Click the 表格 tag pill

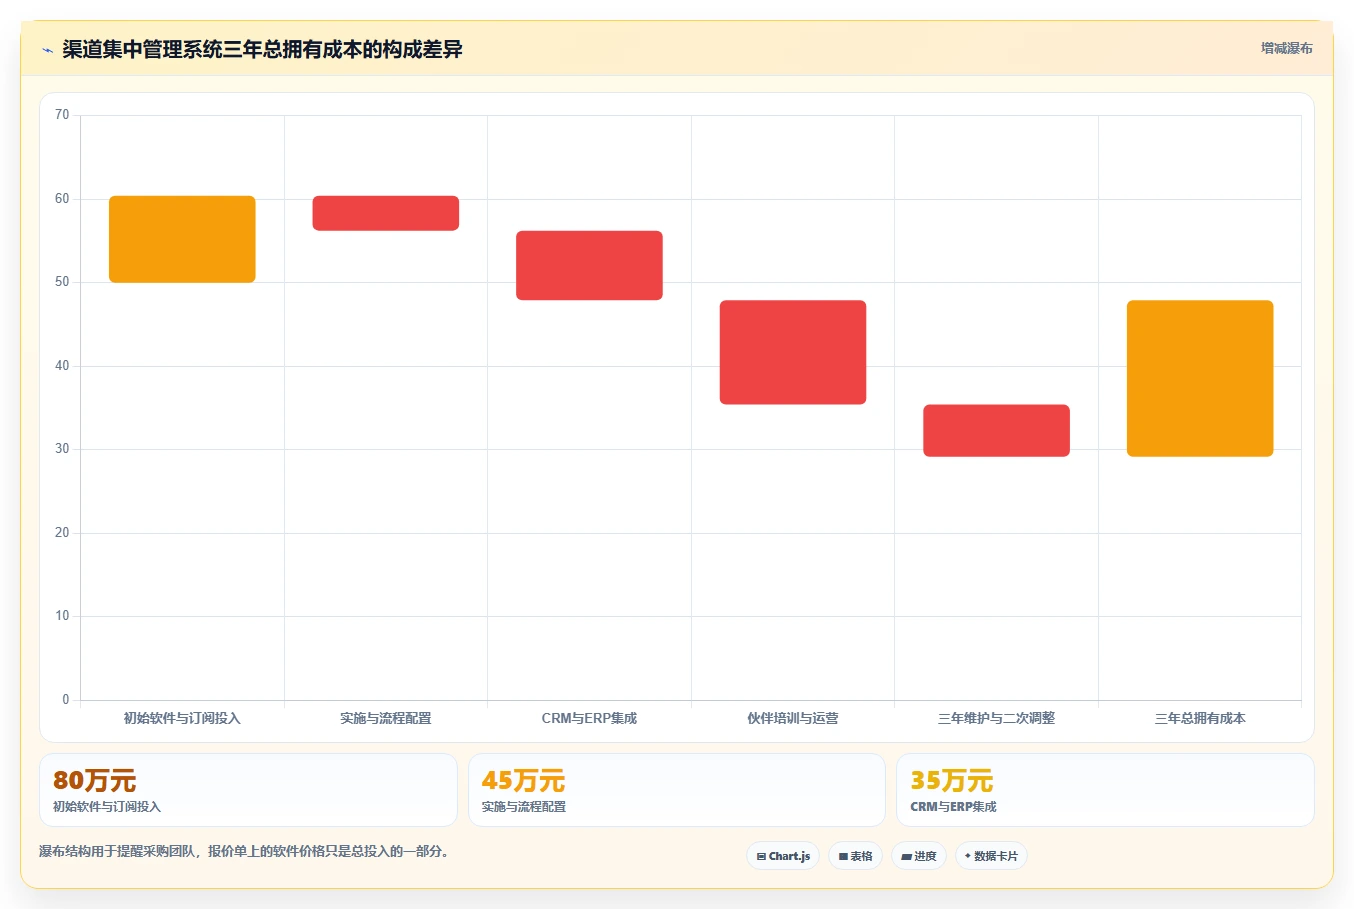tap(855, 856)
